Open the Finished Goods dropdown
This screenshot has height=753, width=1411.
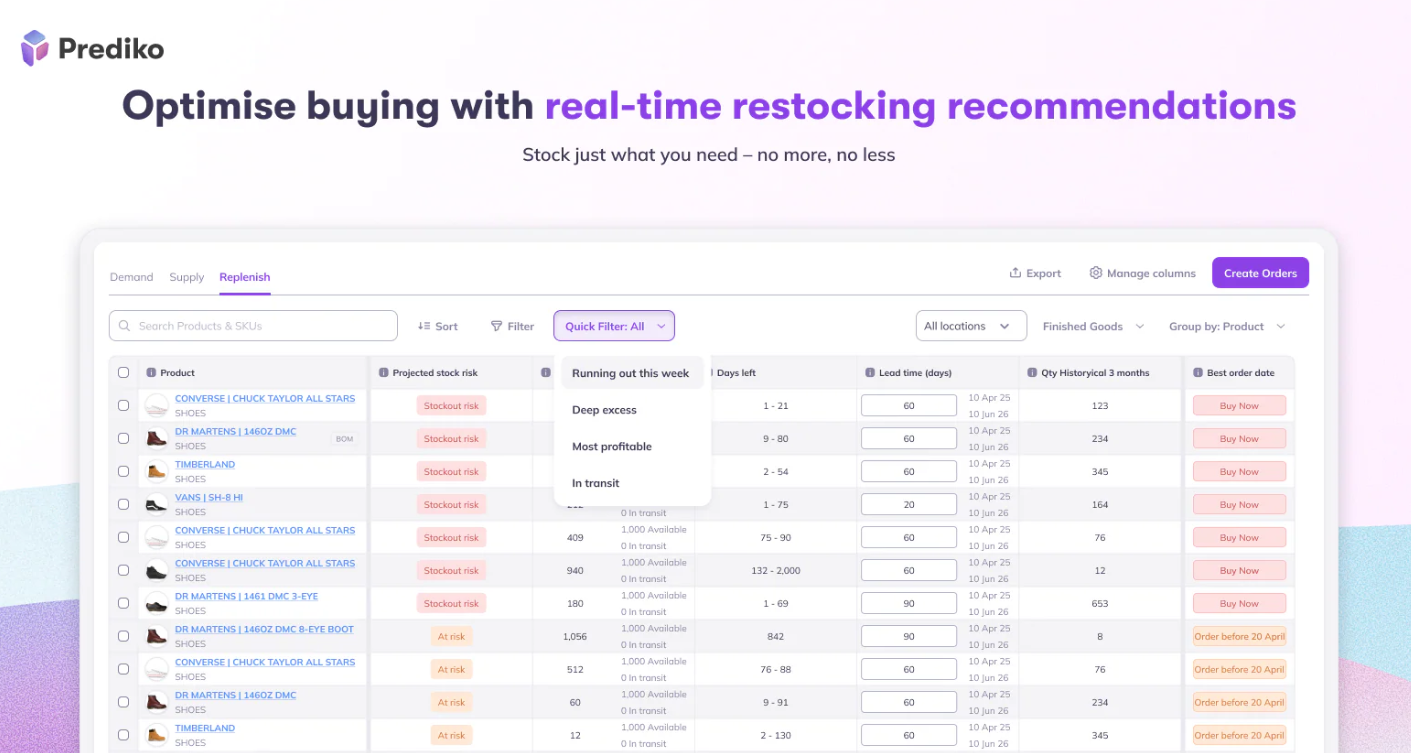tap(1093, 326)
